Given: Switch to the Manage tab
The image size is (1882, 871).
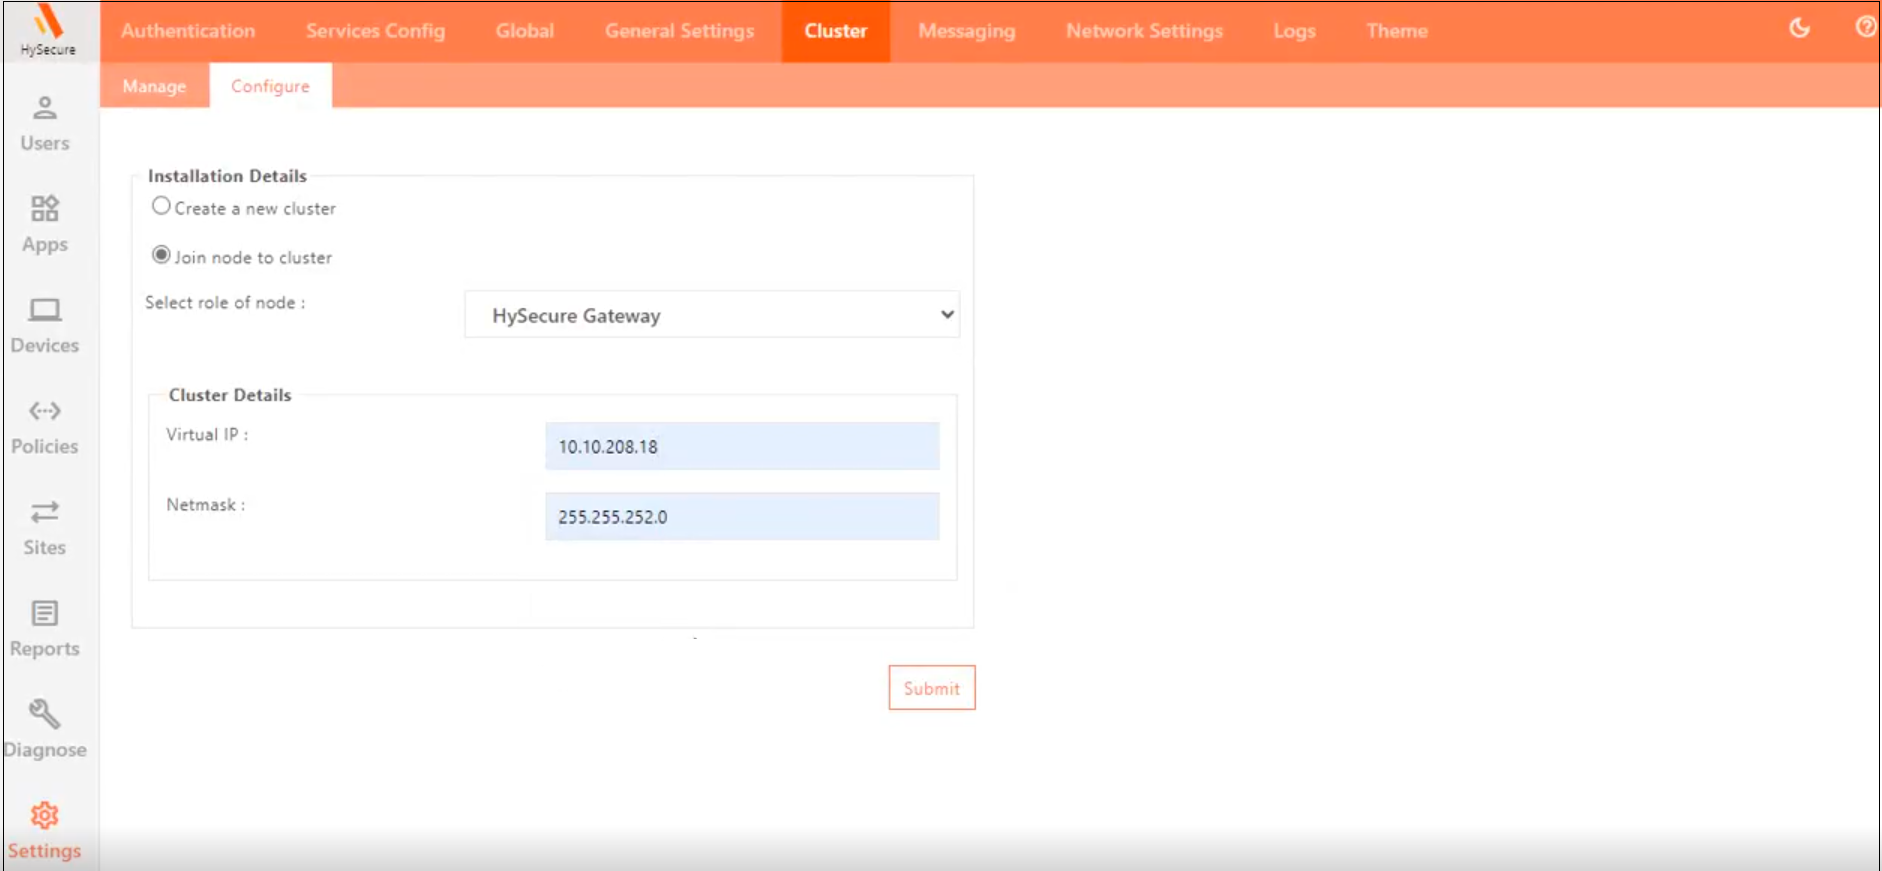Looking at the screenshot, I should tap(154, 86).
